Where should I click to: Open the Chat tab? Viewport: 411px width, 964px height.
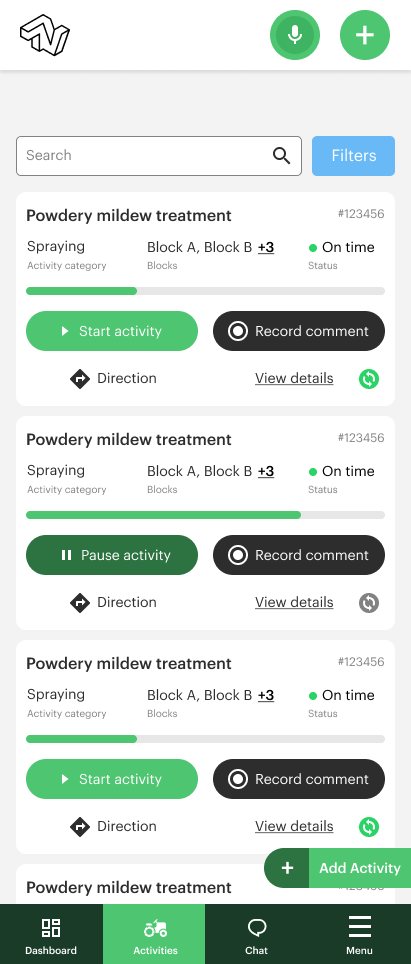coord(256,934)
